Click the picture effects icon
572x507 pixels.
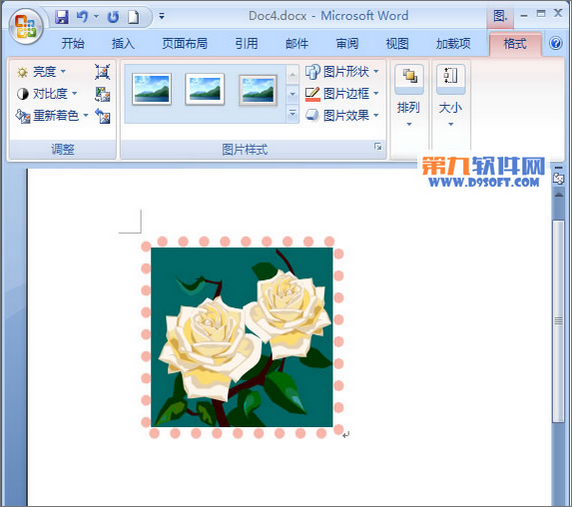312,116
